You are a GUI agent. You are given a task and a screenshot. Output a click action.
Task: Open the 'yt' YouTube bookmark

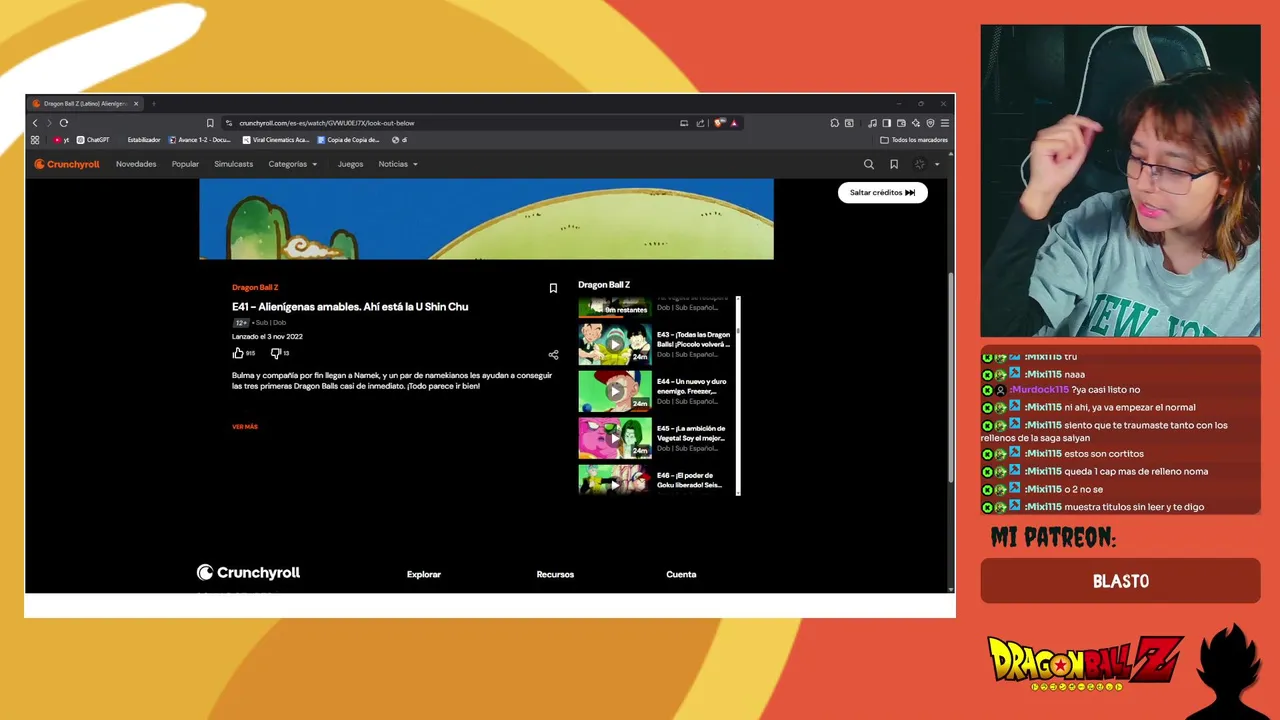coord(61,140)
